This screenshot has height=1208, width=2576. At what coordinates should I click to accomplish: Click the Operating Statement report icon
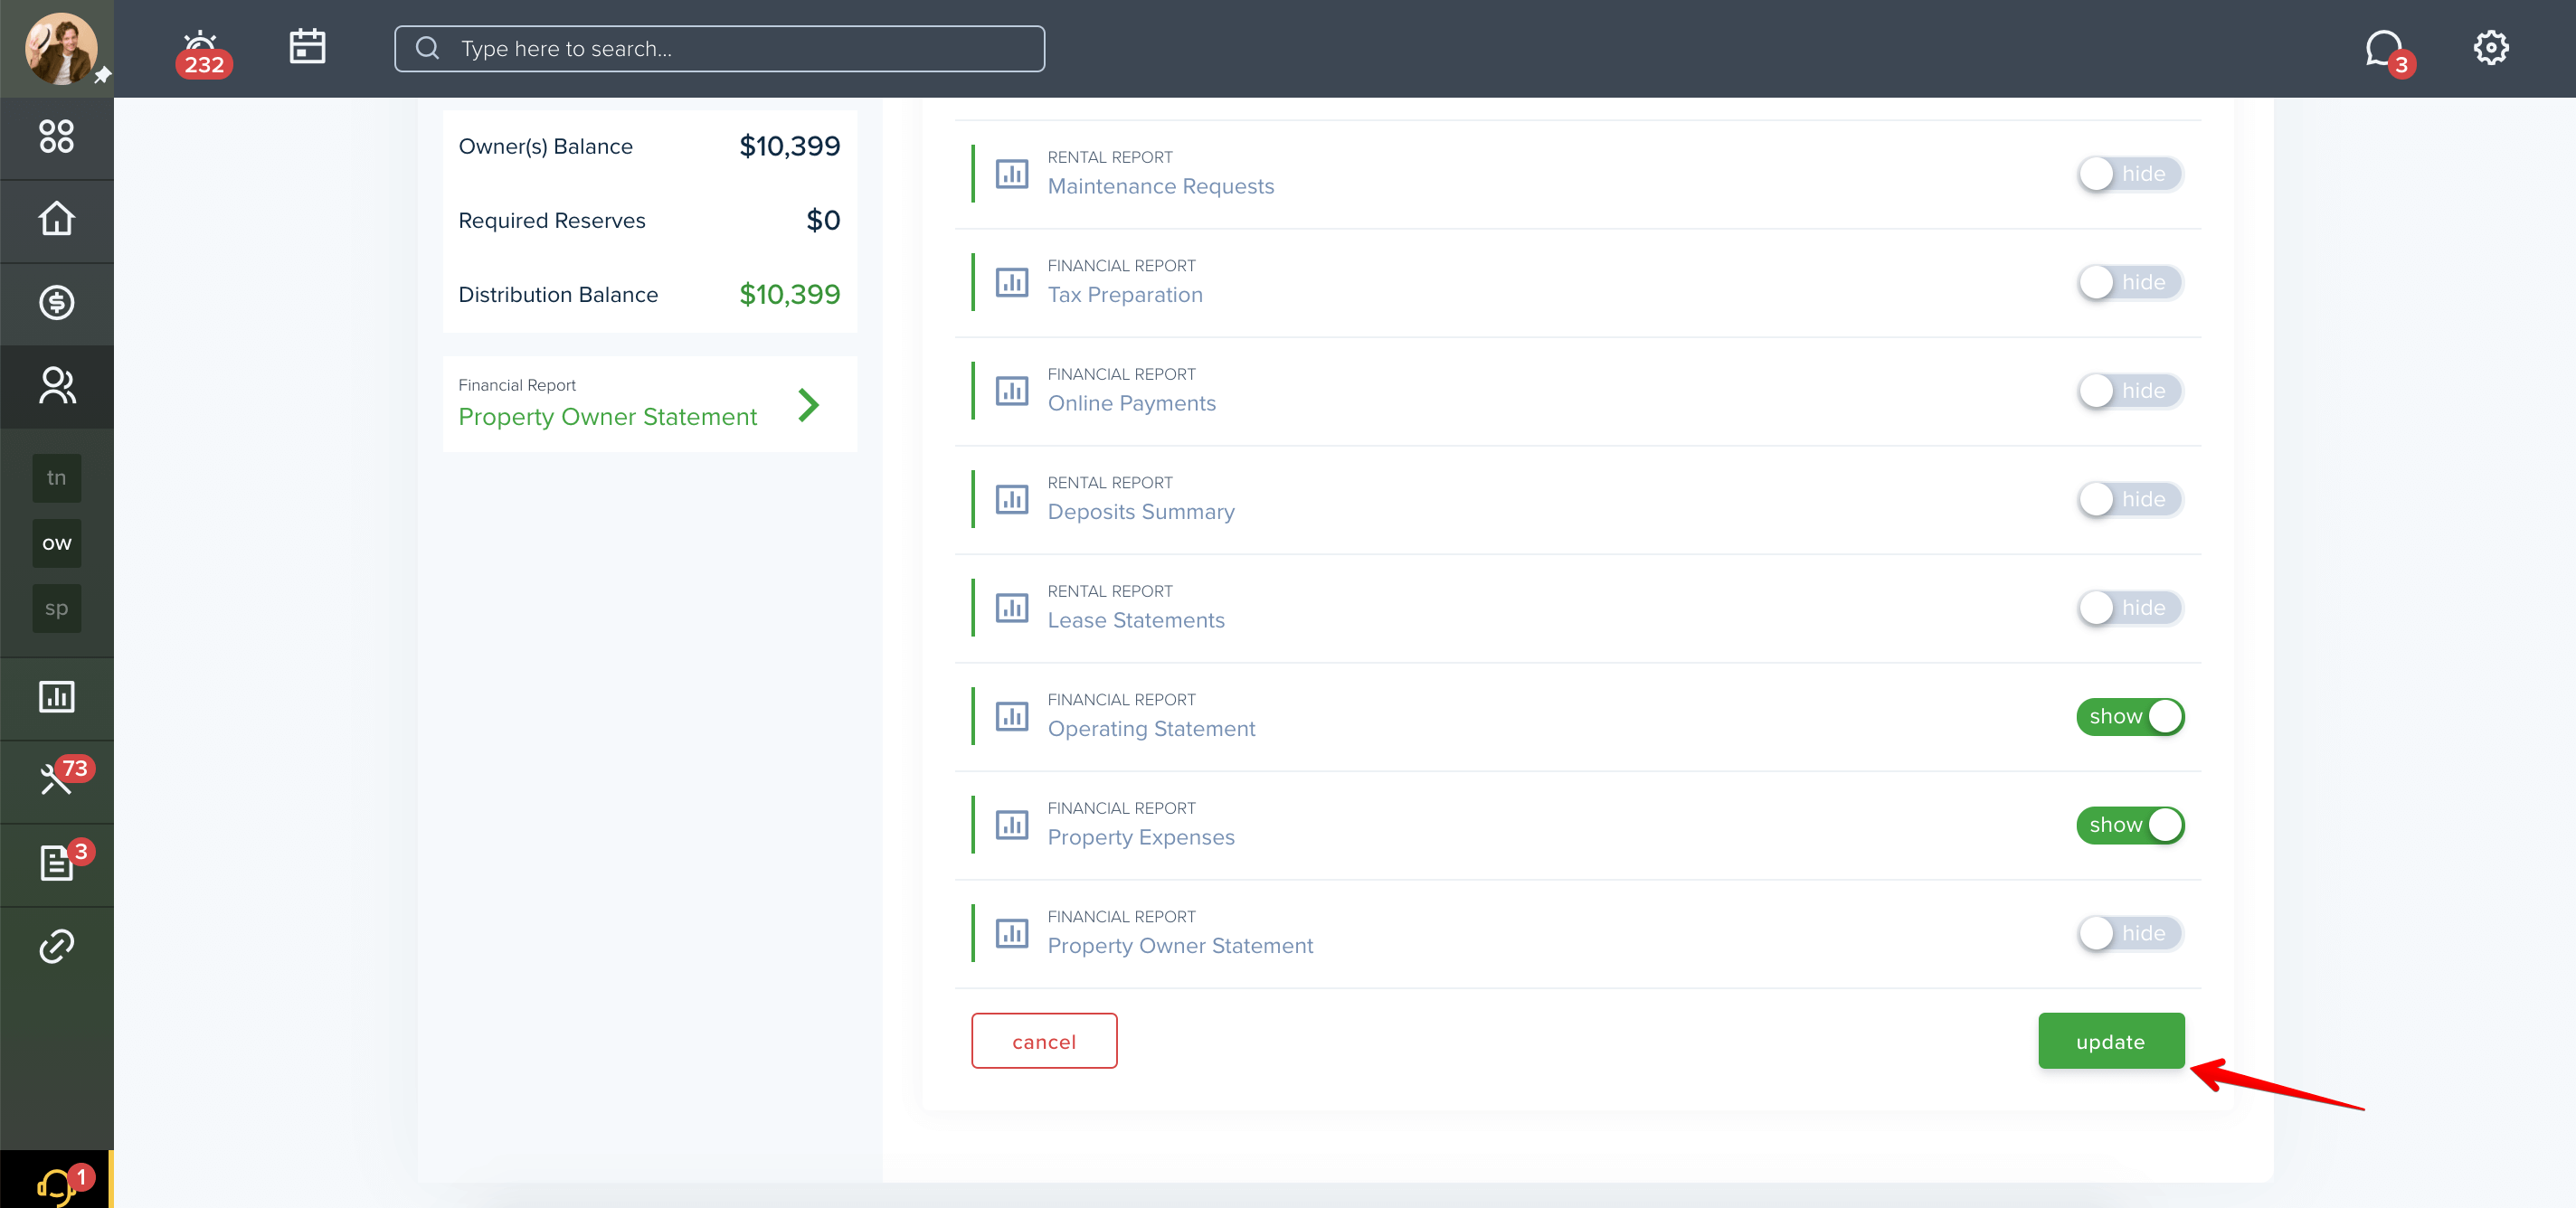(x=1011, y=716)
